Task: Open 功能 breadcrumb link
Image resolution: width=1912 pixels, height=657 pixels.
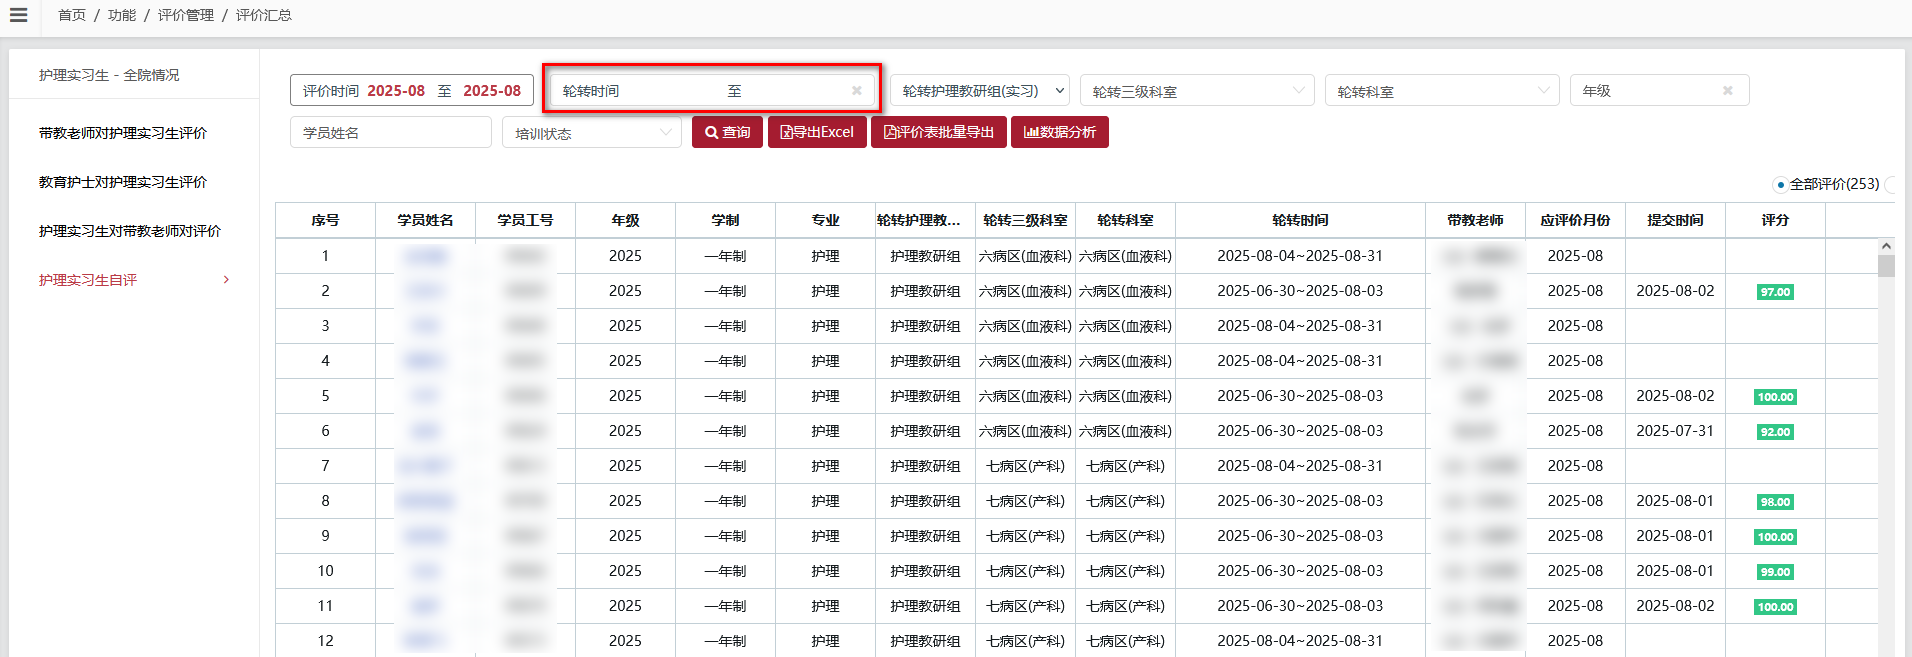Action: click(122, 15)
